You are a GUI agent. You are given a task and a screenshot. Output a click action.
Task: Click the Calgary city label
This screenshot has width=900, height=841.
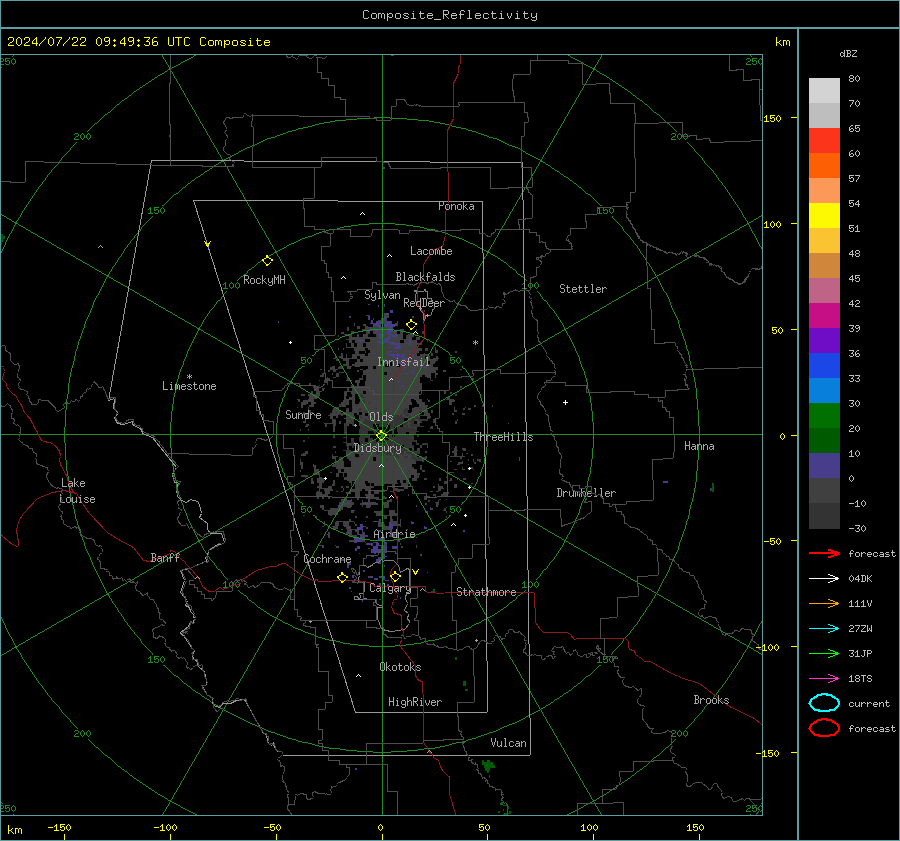point(390,588)
